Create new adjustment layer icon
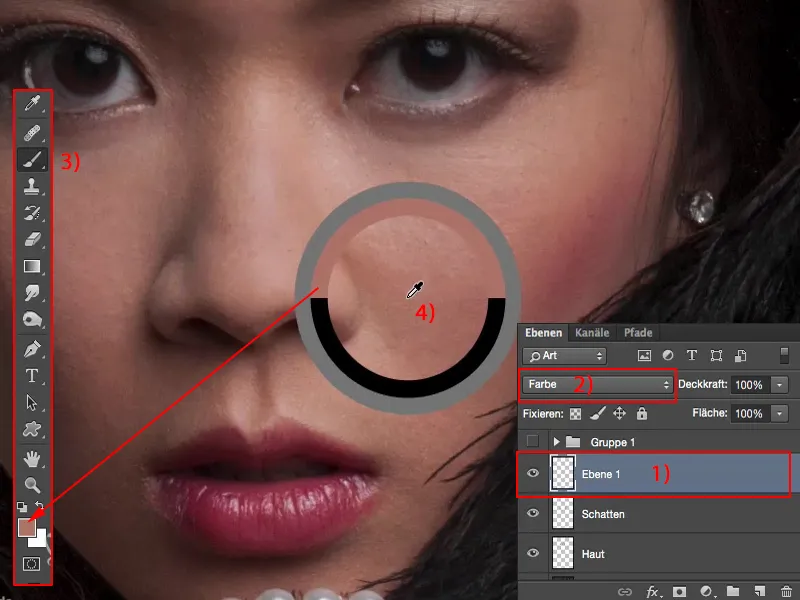 point(707,592)
